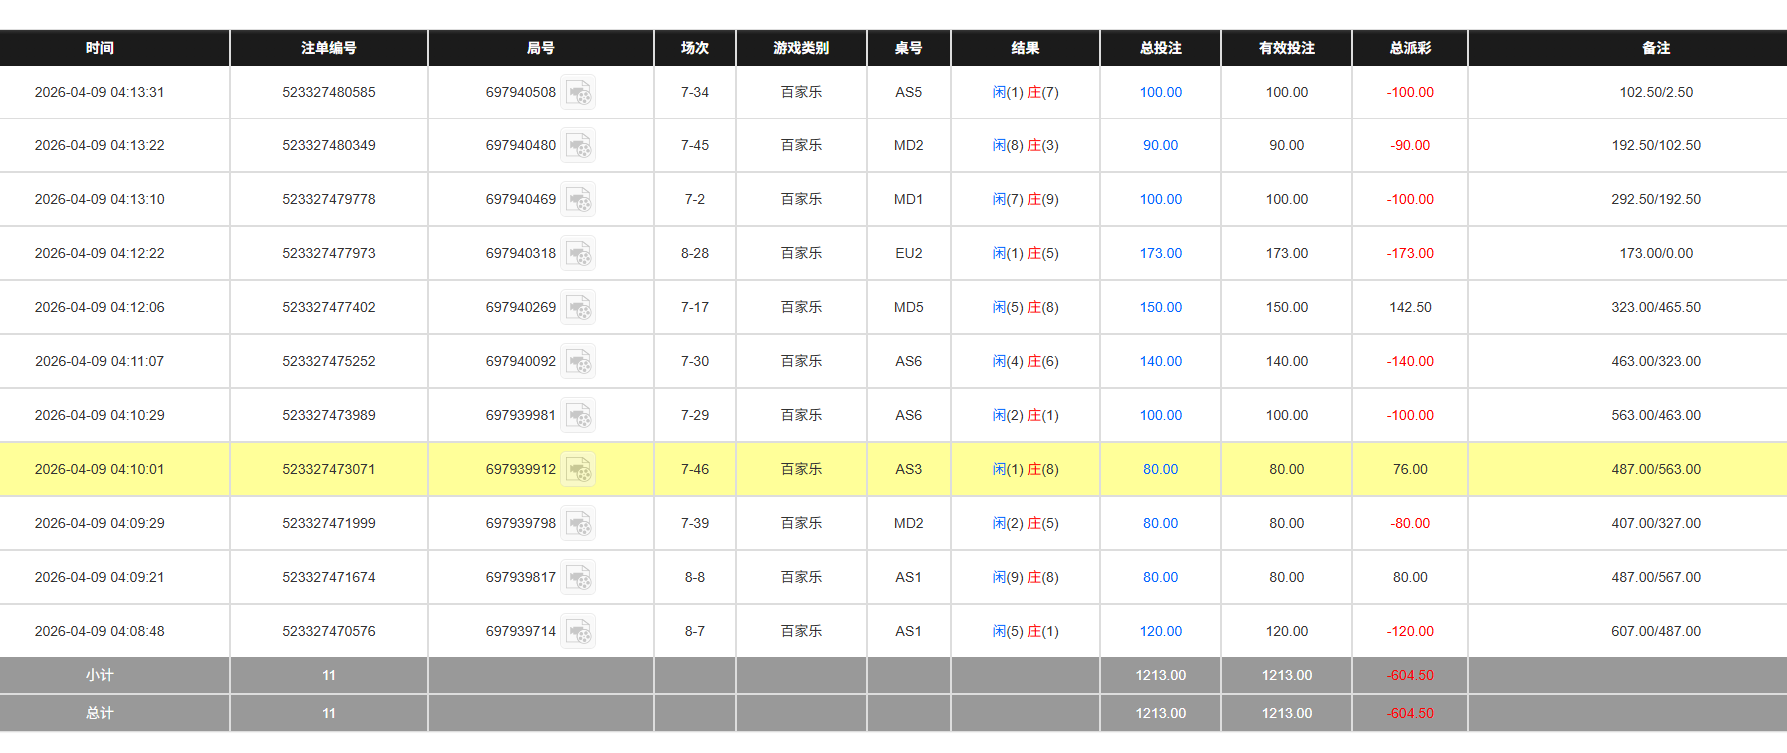
Task: Select timestamp 2026-04-09 04:13:31
Action: pos(100,92)
